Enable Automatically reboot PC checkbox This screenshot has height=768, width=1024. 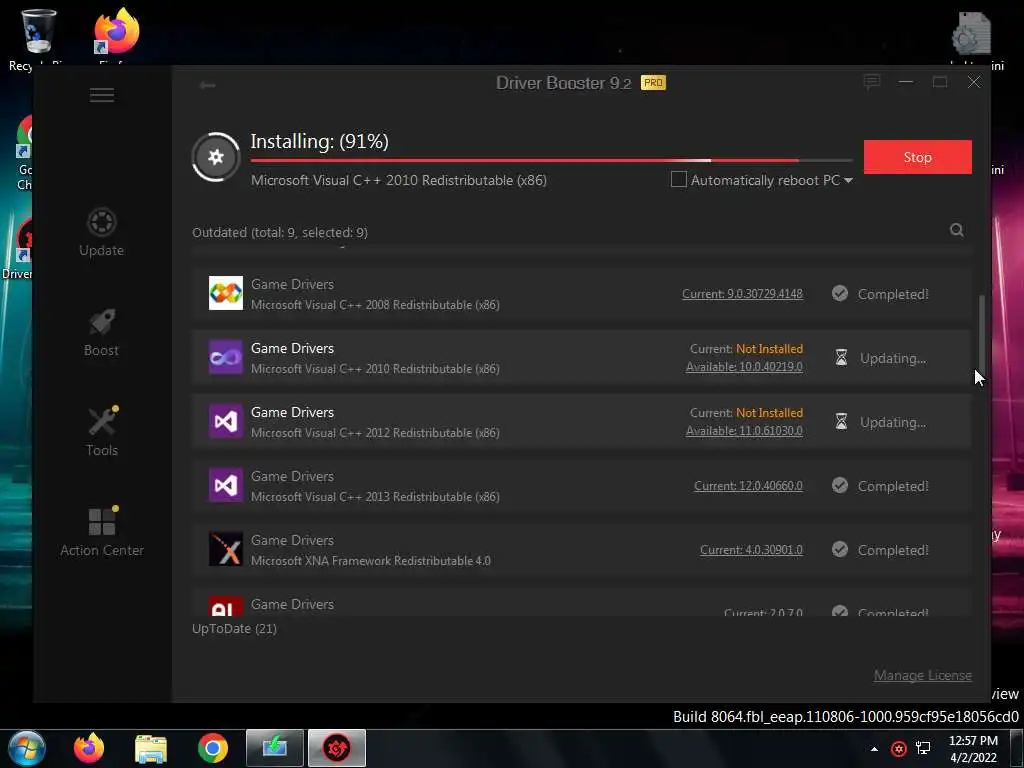coord(679,180)
